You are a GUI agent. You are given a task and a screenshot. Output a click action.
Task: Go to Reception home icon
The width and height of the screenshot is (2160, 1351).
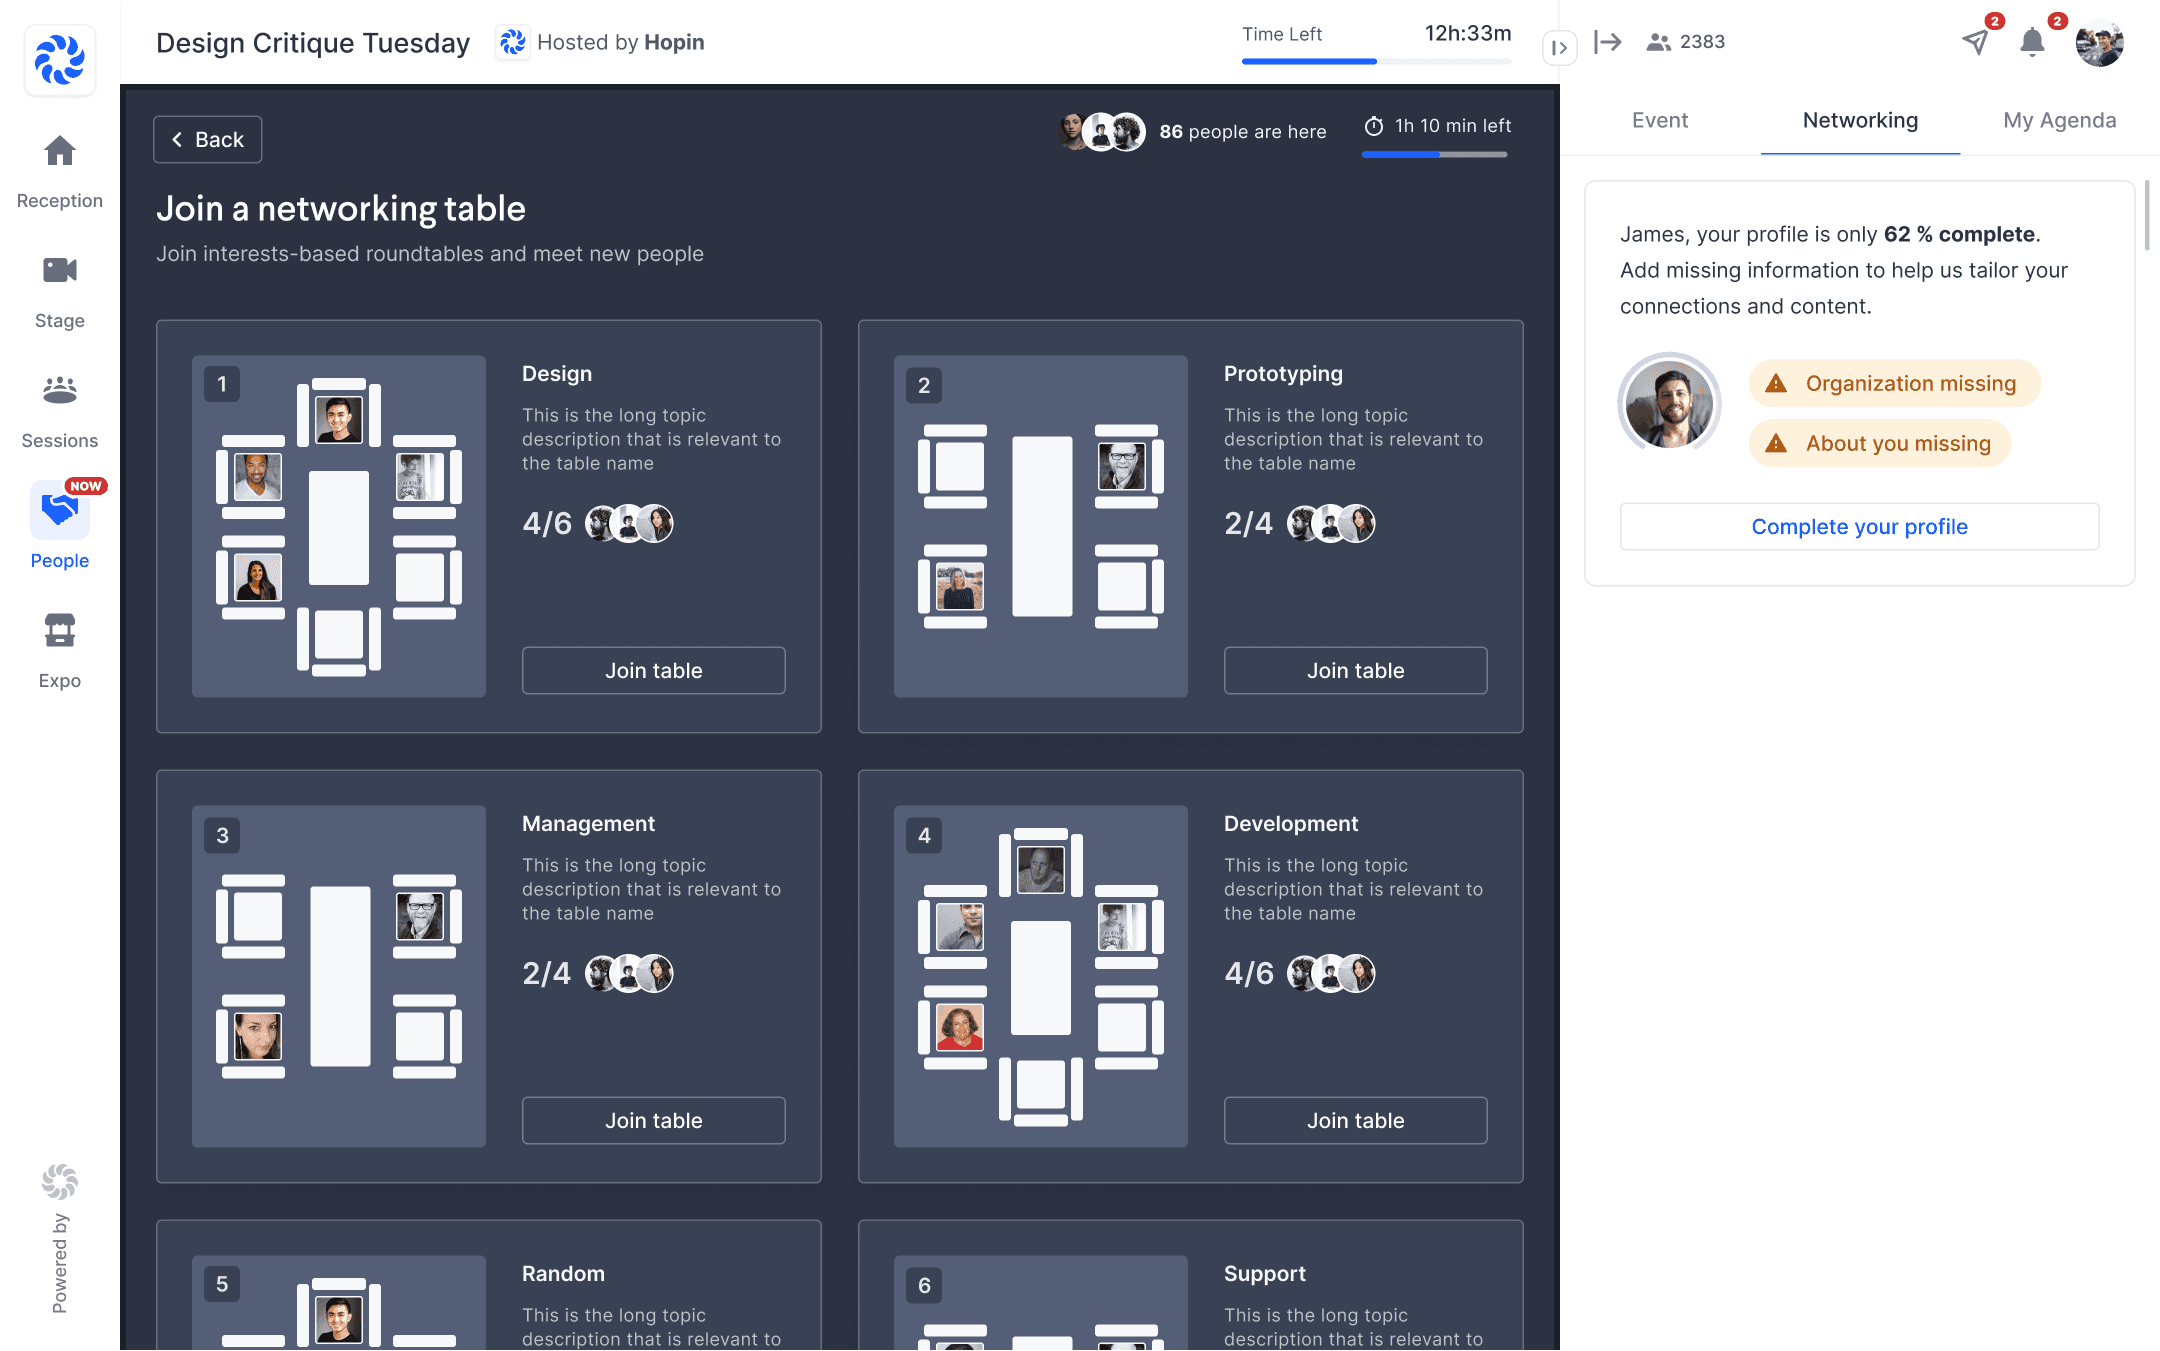(x=60, y=152)
